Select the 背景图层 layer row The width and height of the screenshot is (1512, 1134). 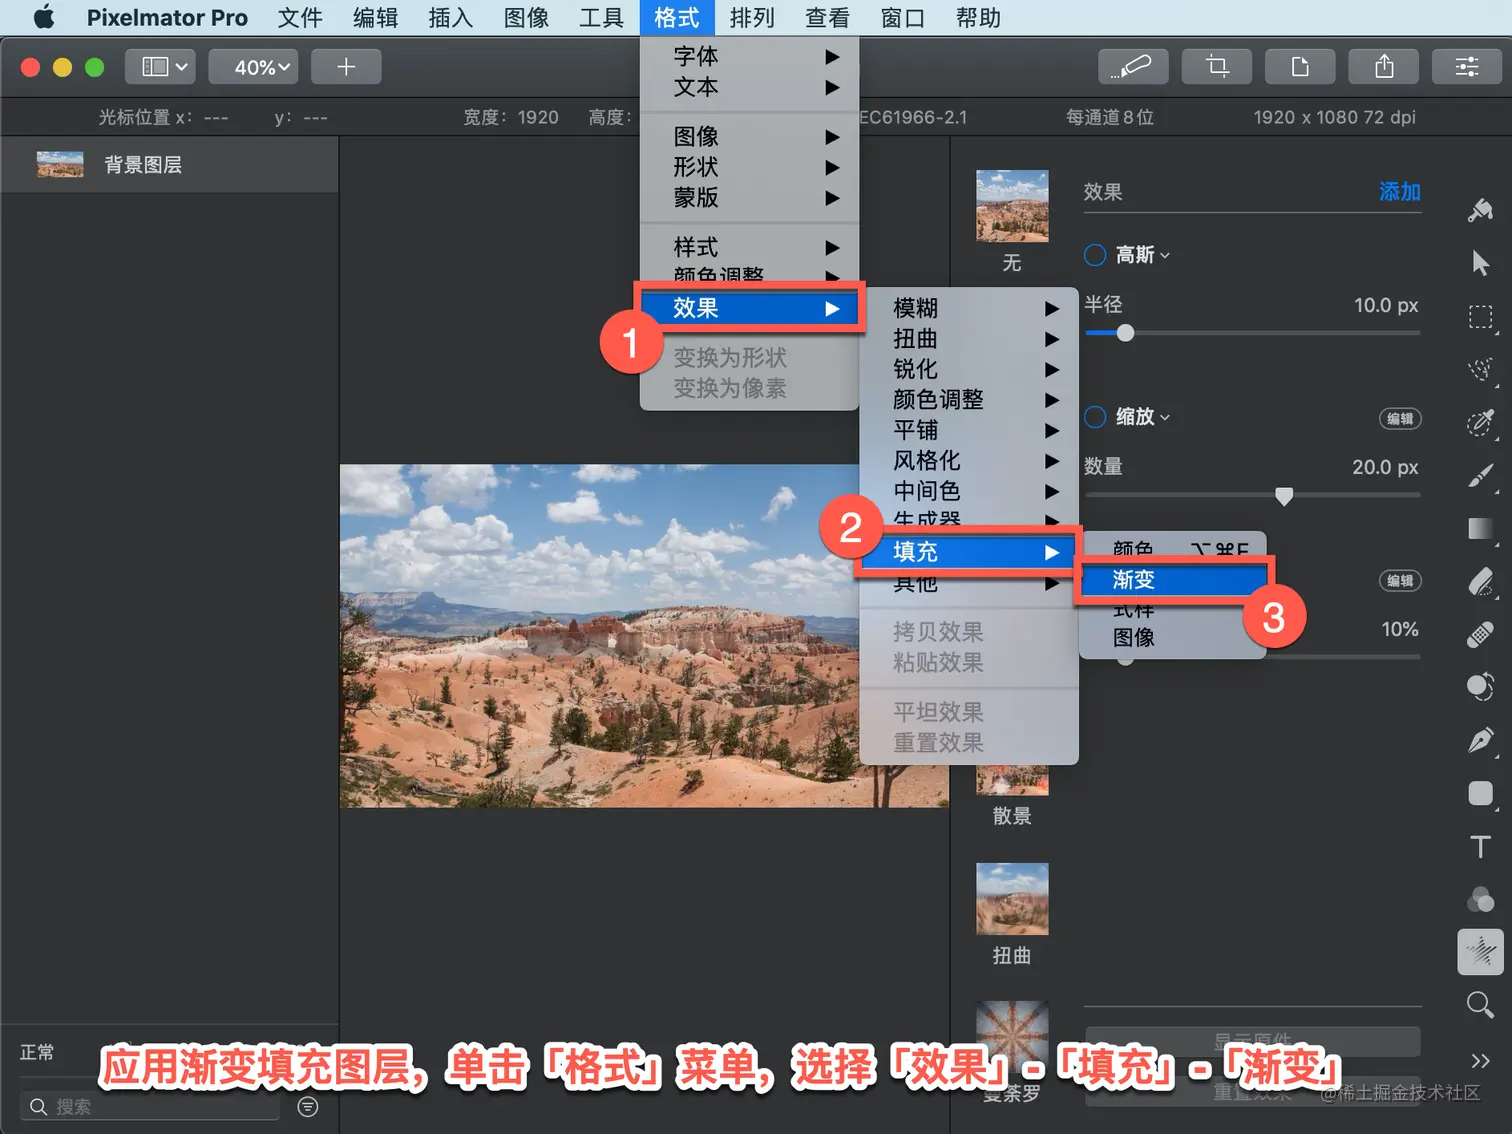[170, 165]
